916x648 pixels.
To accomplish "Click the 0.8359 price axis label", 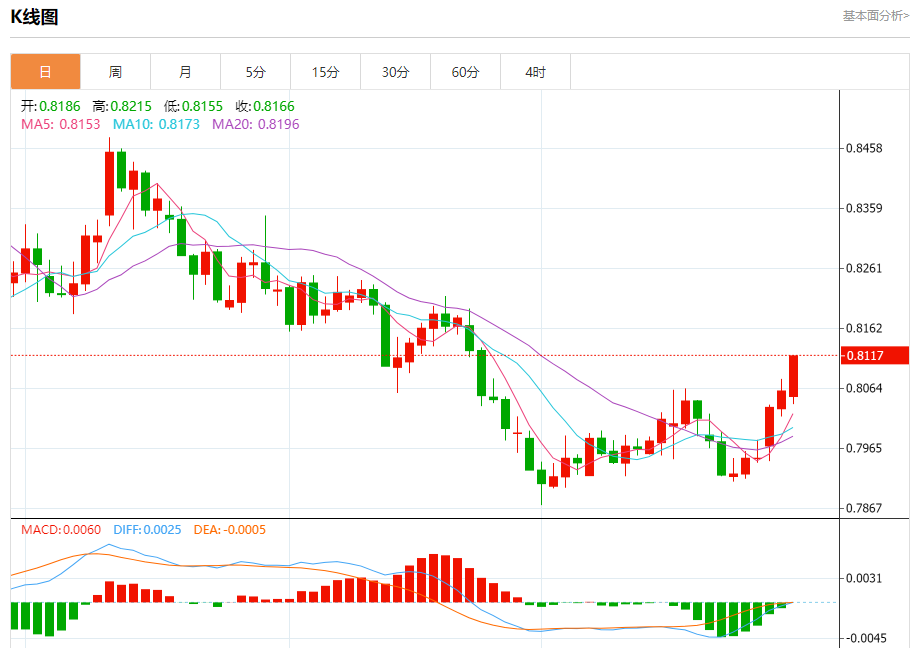I will tap(864, 208).
